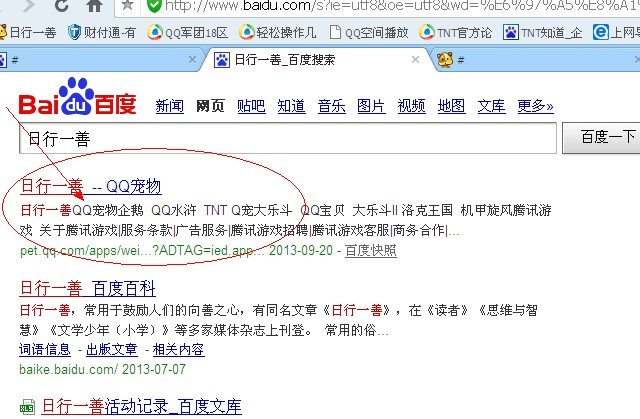Viewport: 640px width, 419px height.
Task: Open Baidu 地图 category
Action: pyautogui.click(x=451, y=106)
